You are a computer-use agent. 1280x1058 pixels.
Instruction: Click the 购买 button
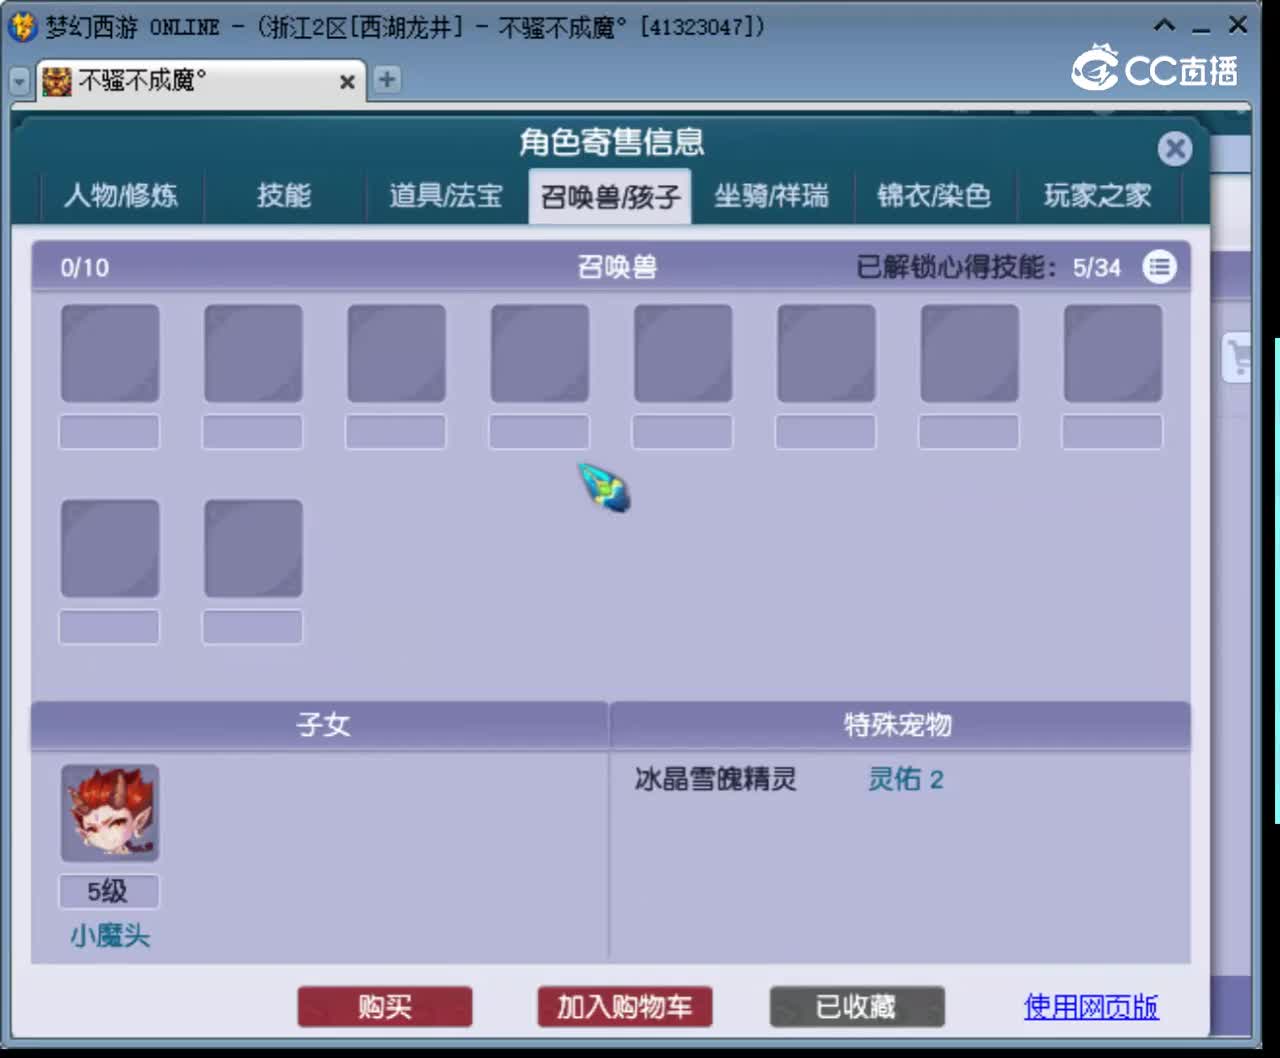[x=385, y=1007]
